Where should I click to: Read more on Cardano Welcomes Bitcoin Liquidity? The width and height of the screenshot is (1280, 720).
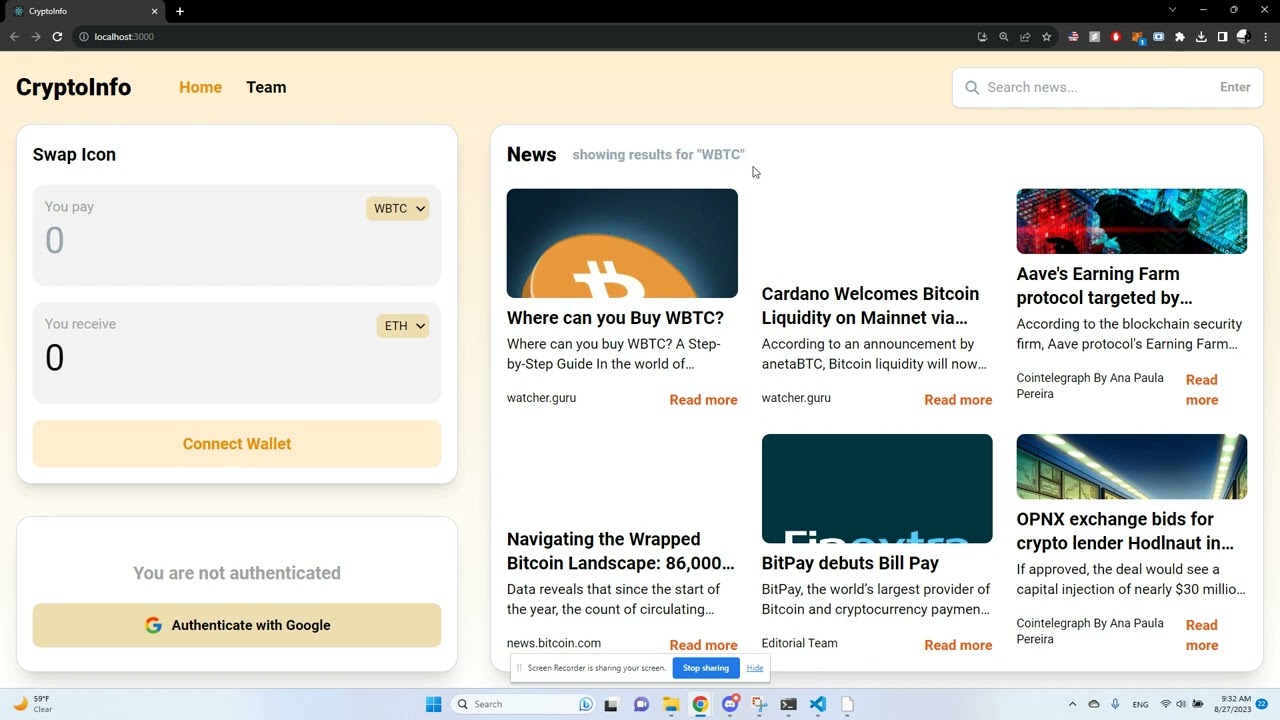point(958,400)
